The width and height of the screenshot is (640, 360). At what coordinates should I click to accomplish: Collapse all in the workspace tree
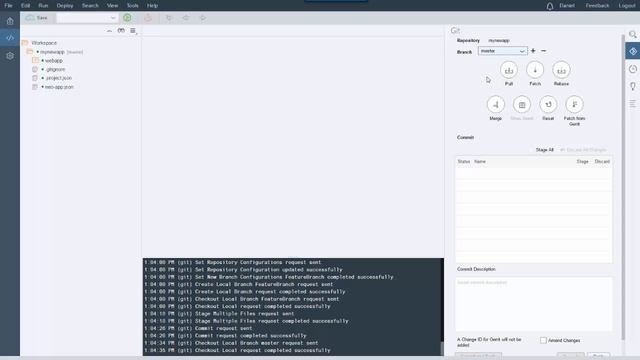109,31
